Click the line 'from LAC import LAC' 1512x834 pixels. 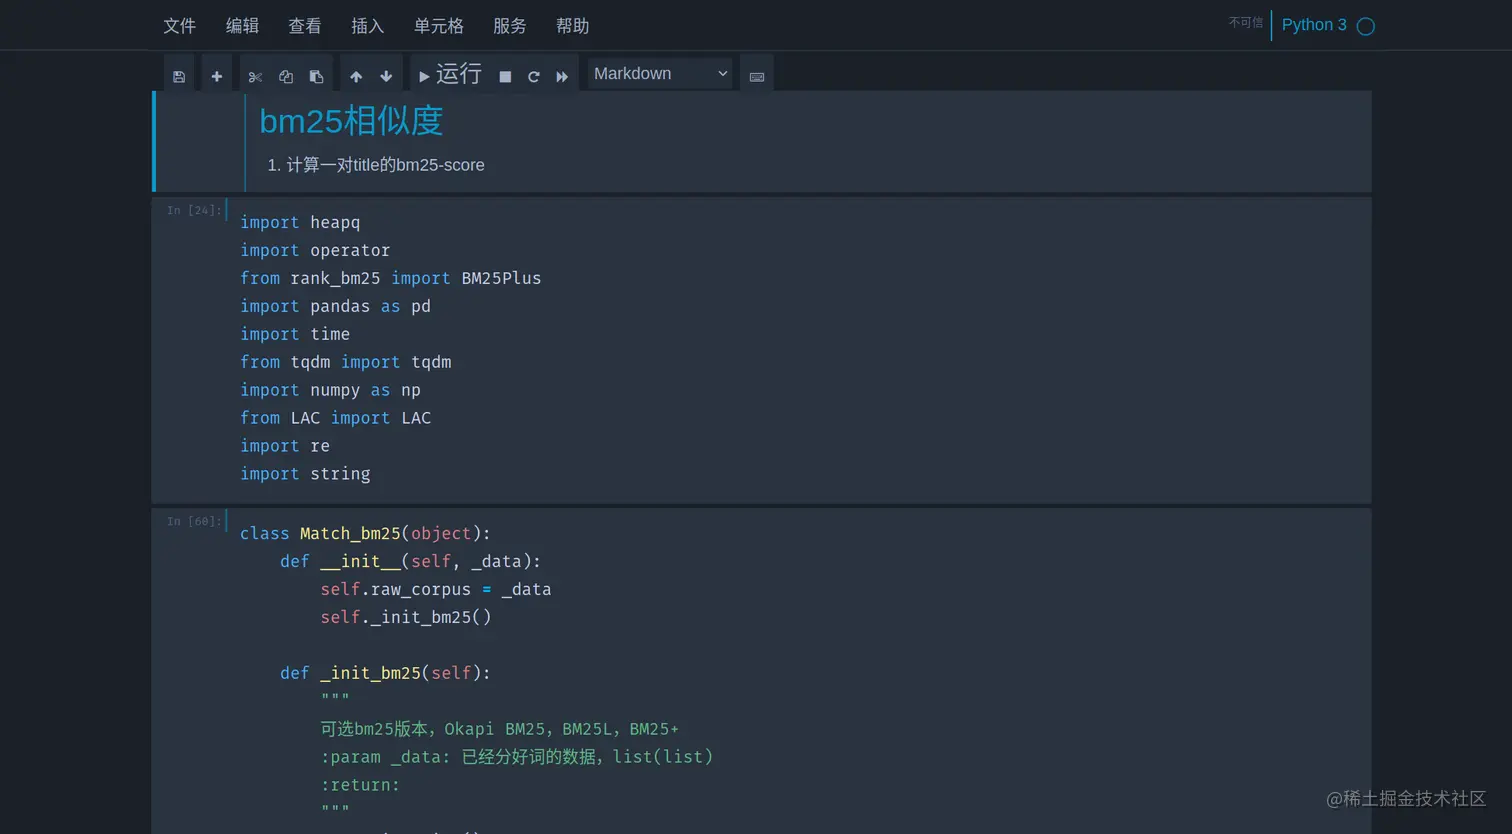point(335,418)
